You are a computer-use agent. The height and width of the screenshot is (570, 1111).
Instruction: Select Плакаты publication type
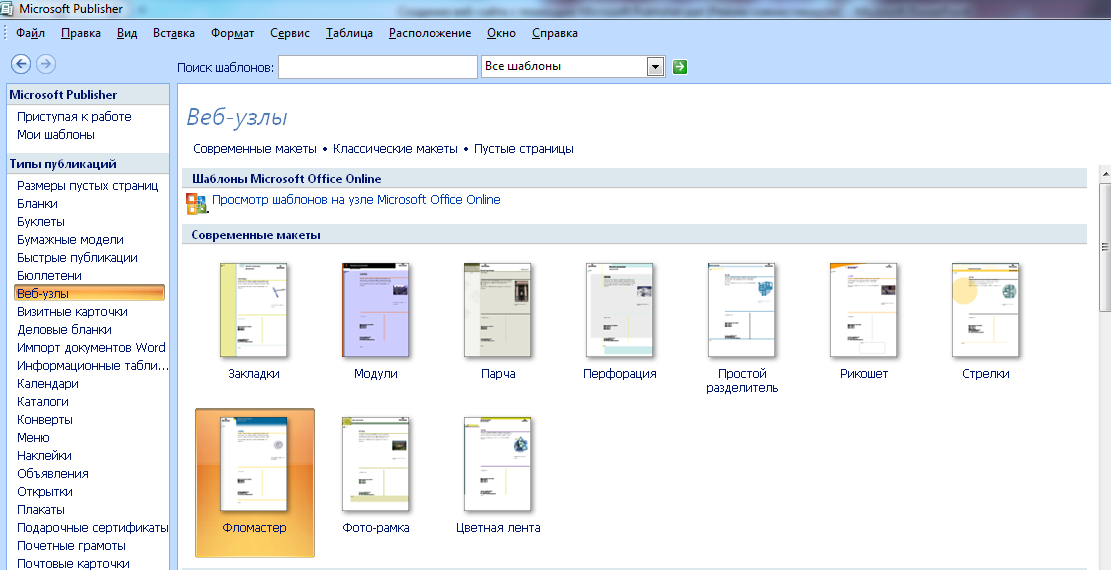tap(41, 510)
